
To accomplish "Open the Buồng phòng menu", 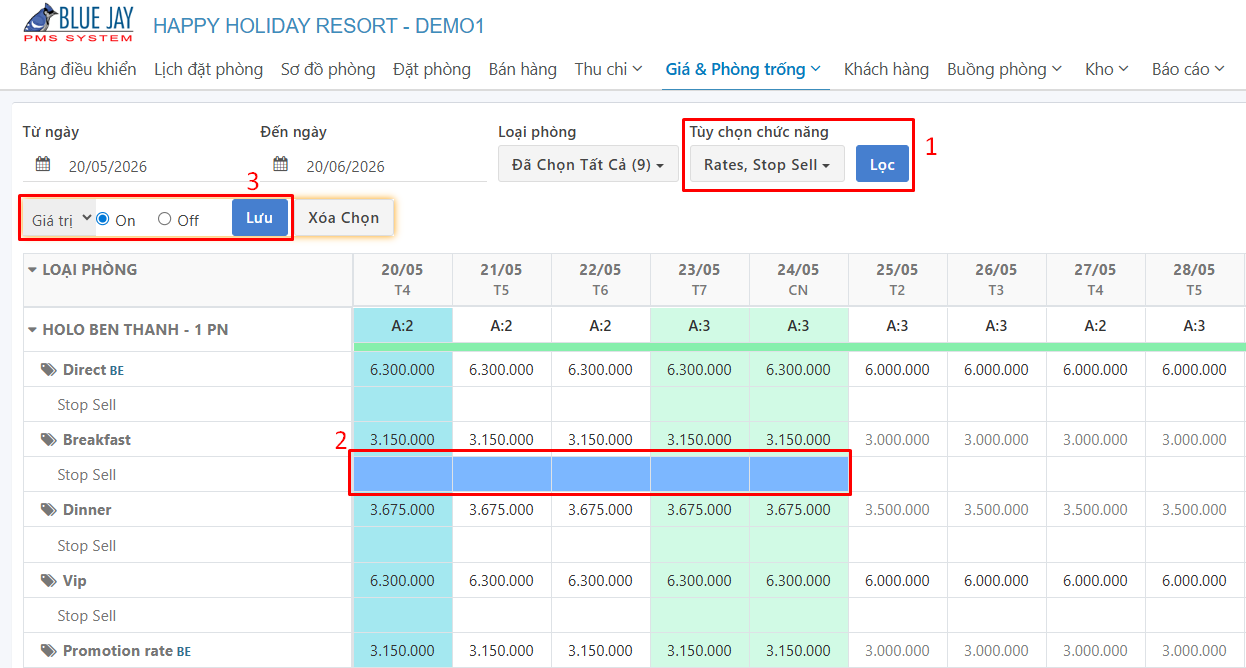I will tap(1004, 69).
